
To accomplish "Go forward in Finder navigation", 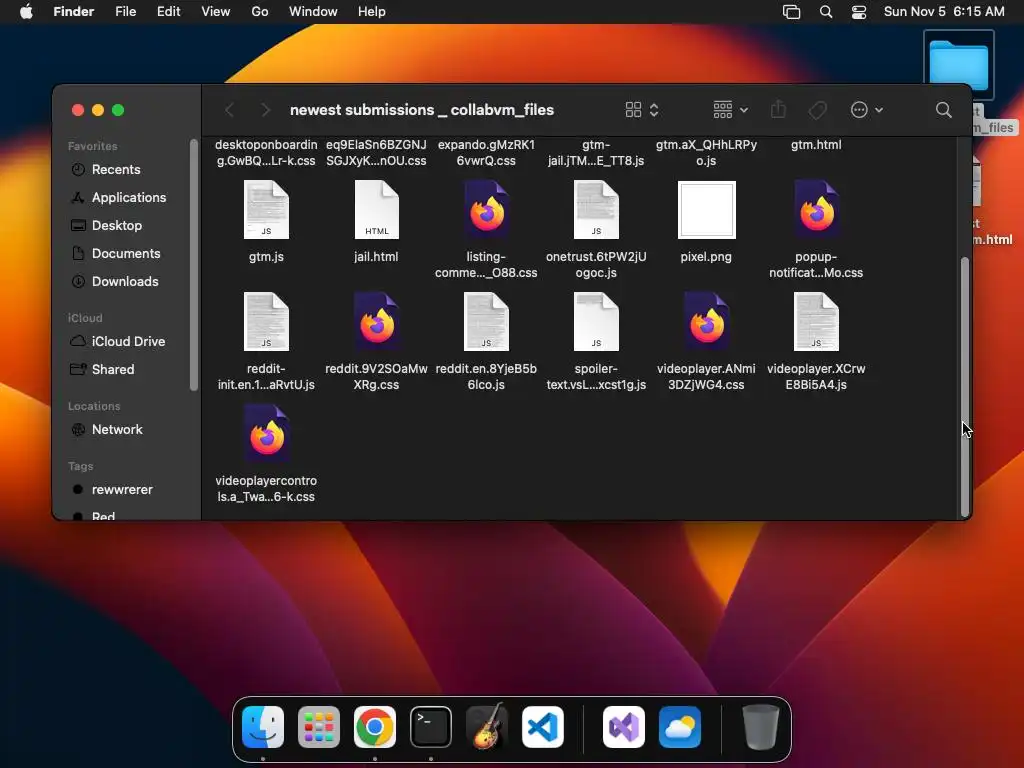I will tap(265, 110).
